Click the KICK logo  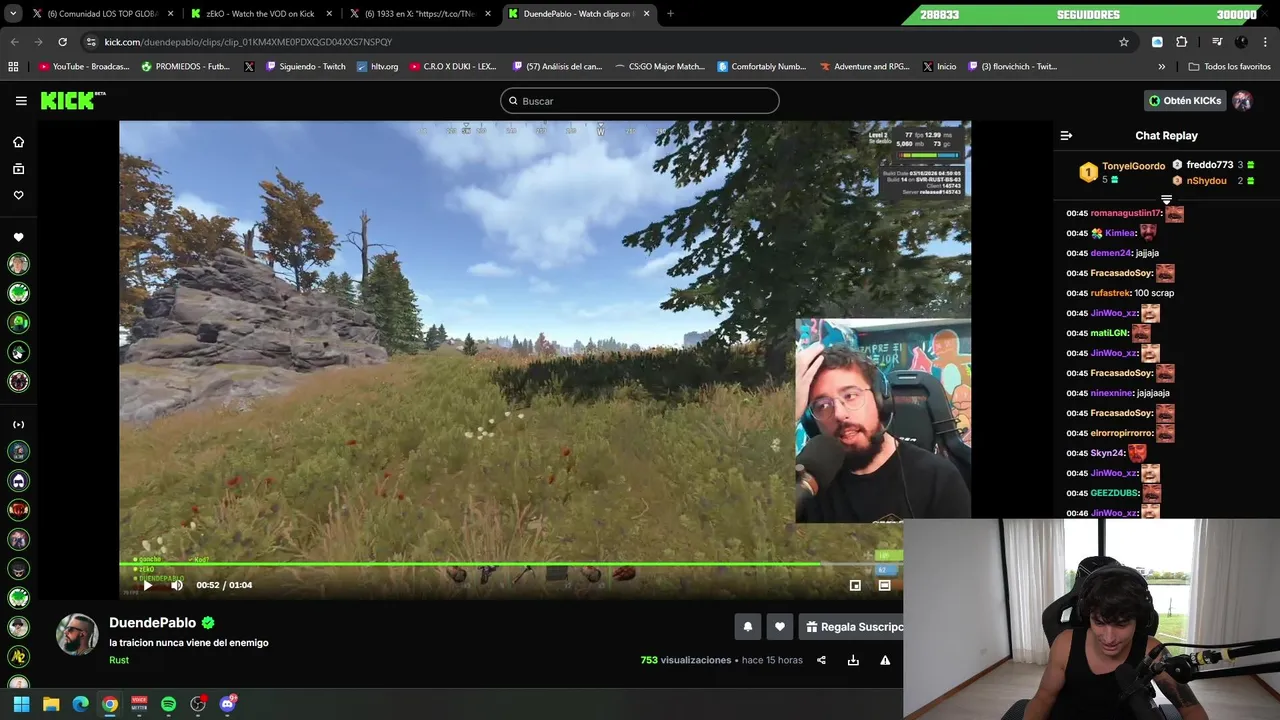coord(72,100)
